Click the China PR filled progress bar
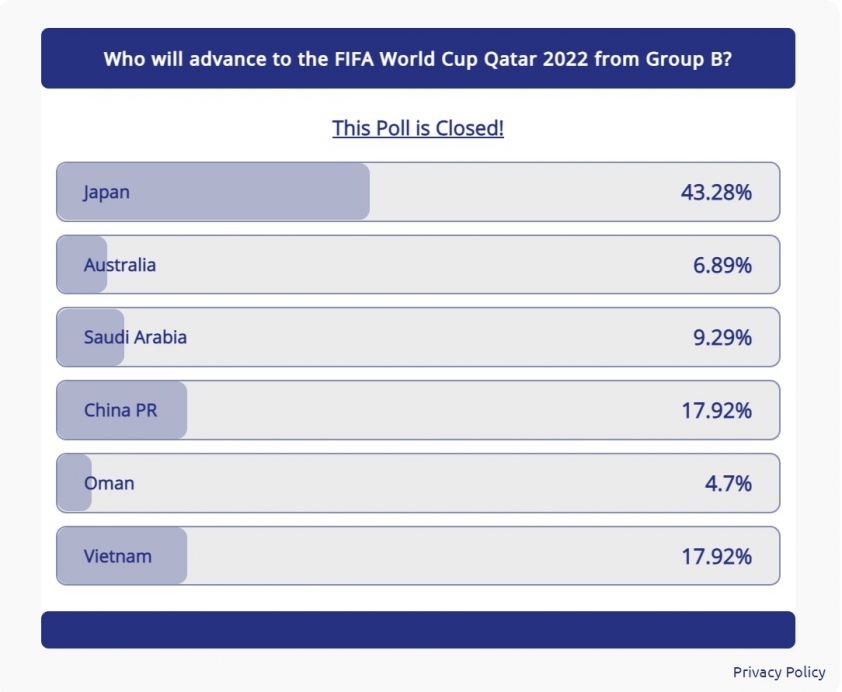Image resolution: width=842 pixels, height=692 pixels. (x=122, y=410)
